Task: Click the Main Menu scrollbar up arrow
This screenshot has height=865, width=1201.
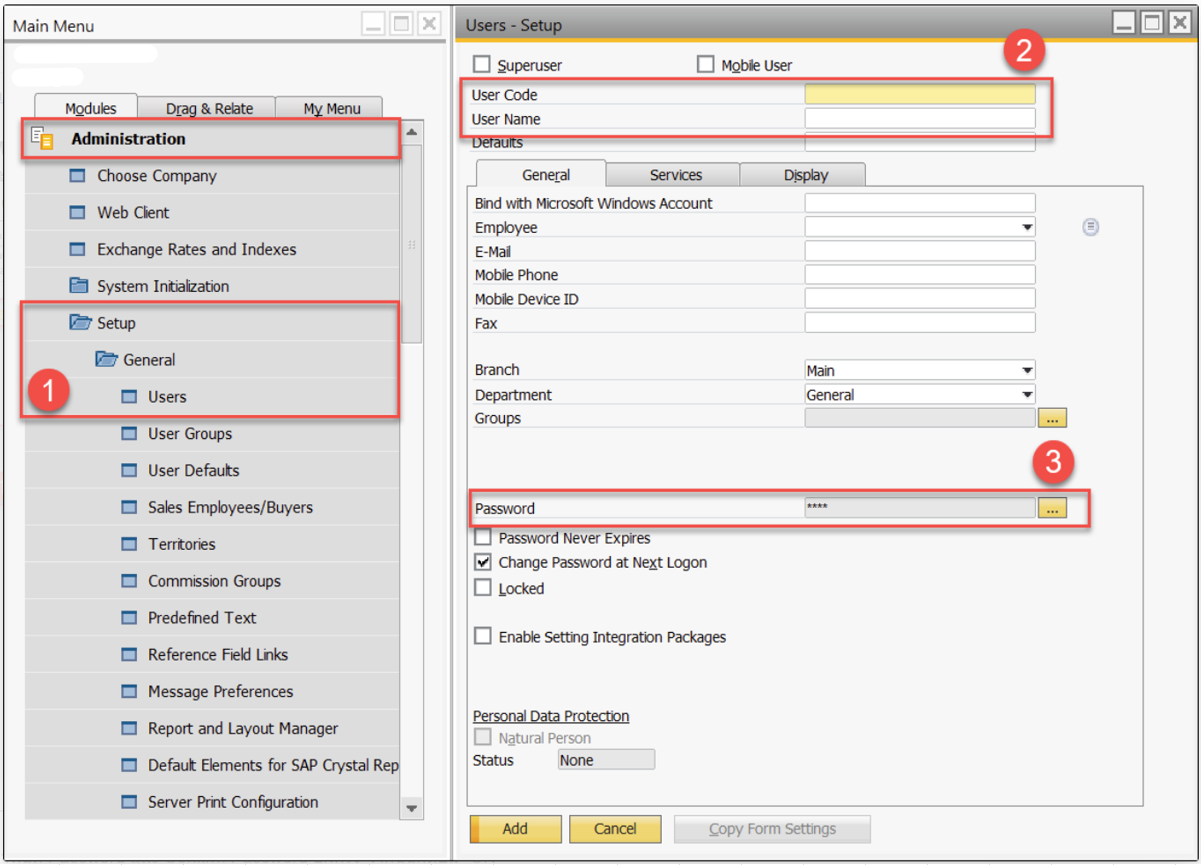Action: pos(411,132)
